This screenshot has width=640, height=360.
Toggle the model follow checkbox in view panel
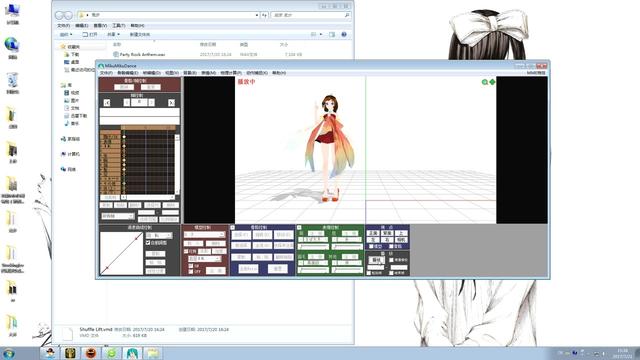pos(371,246)
